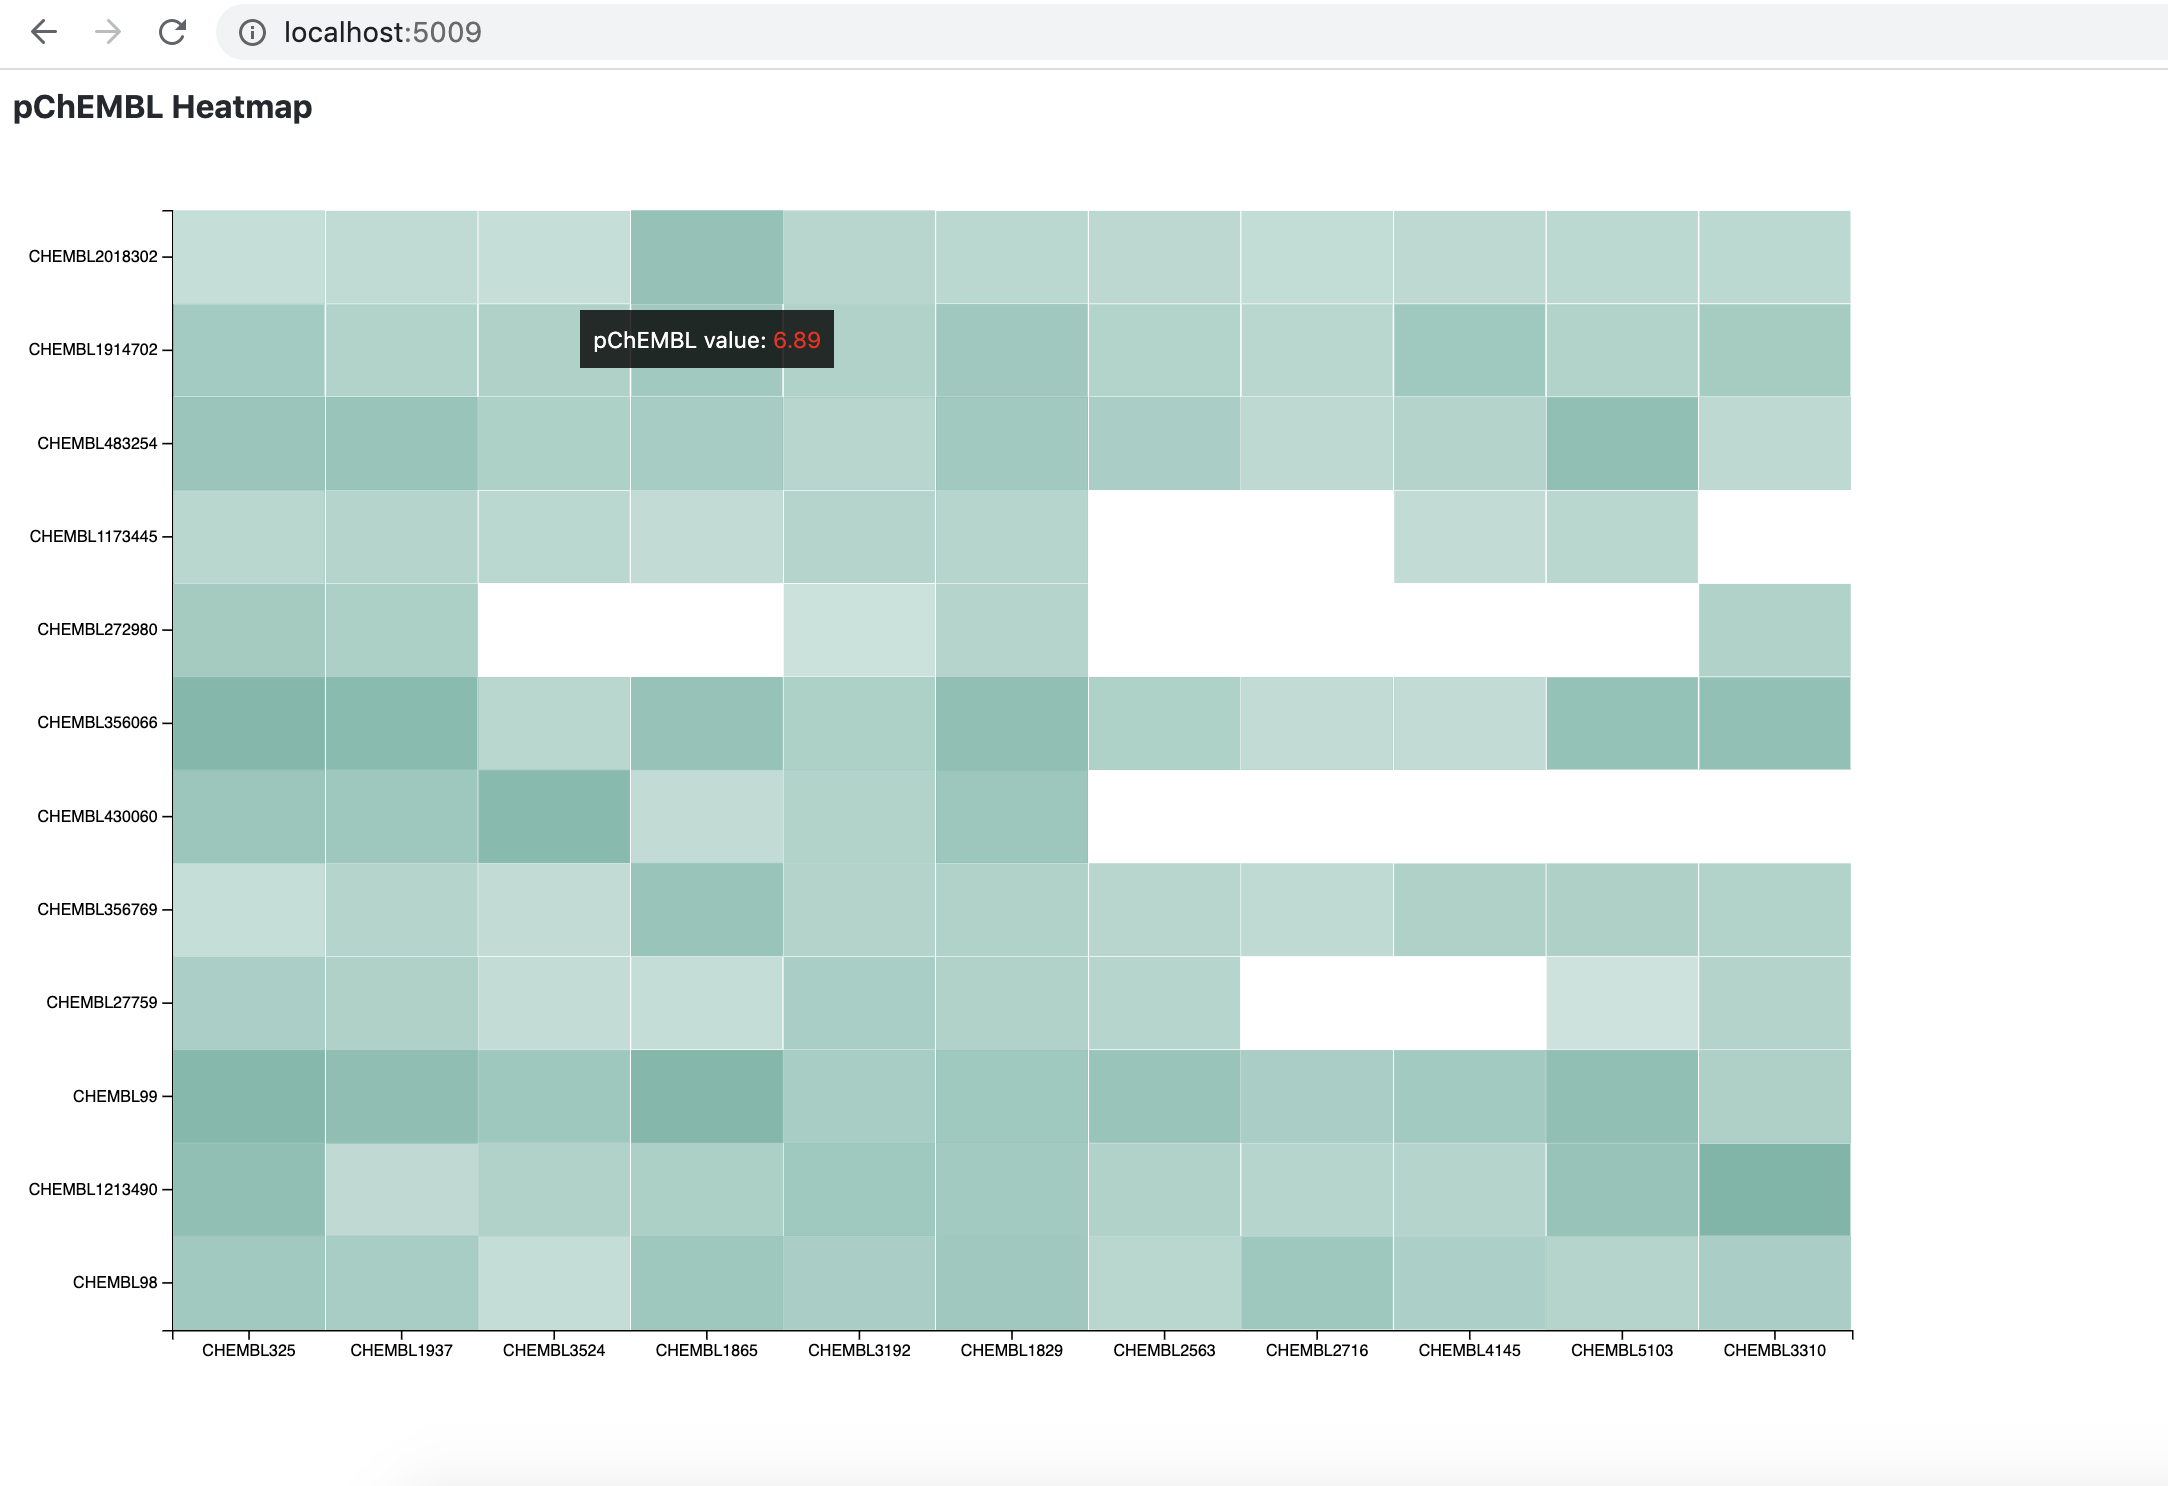Click y-axis label CHEMBL1914702
The height and width of the screenshot is (1486, 2168).
(x=93, y=349)
